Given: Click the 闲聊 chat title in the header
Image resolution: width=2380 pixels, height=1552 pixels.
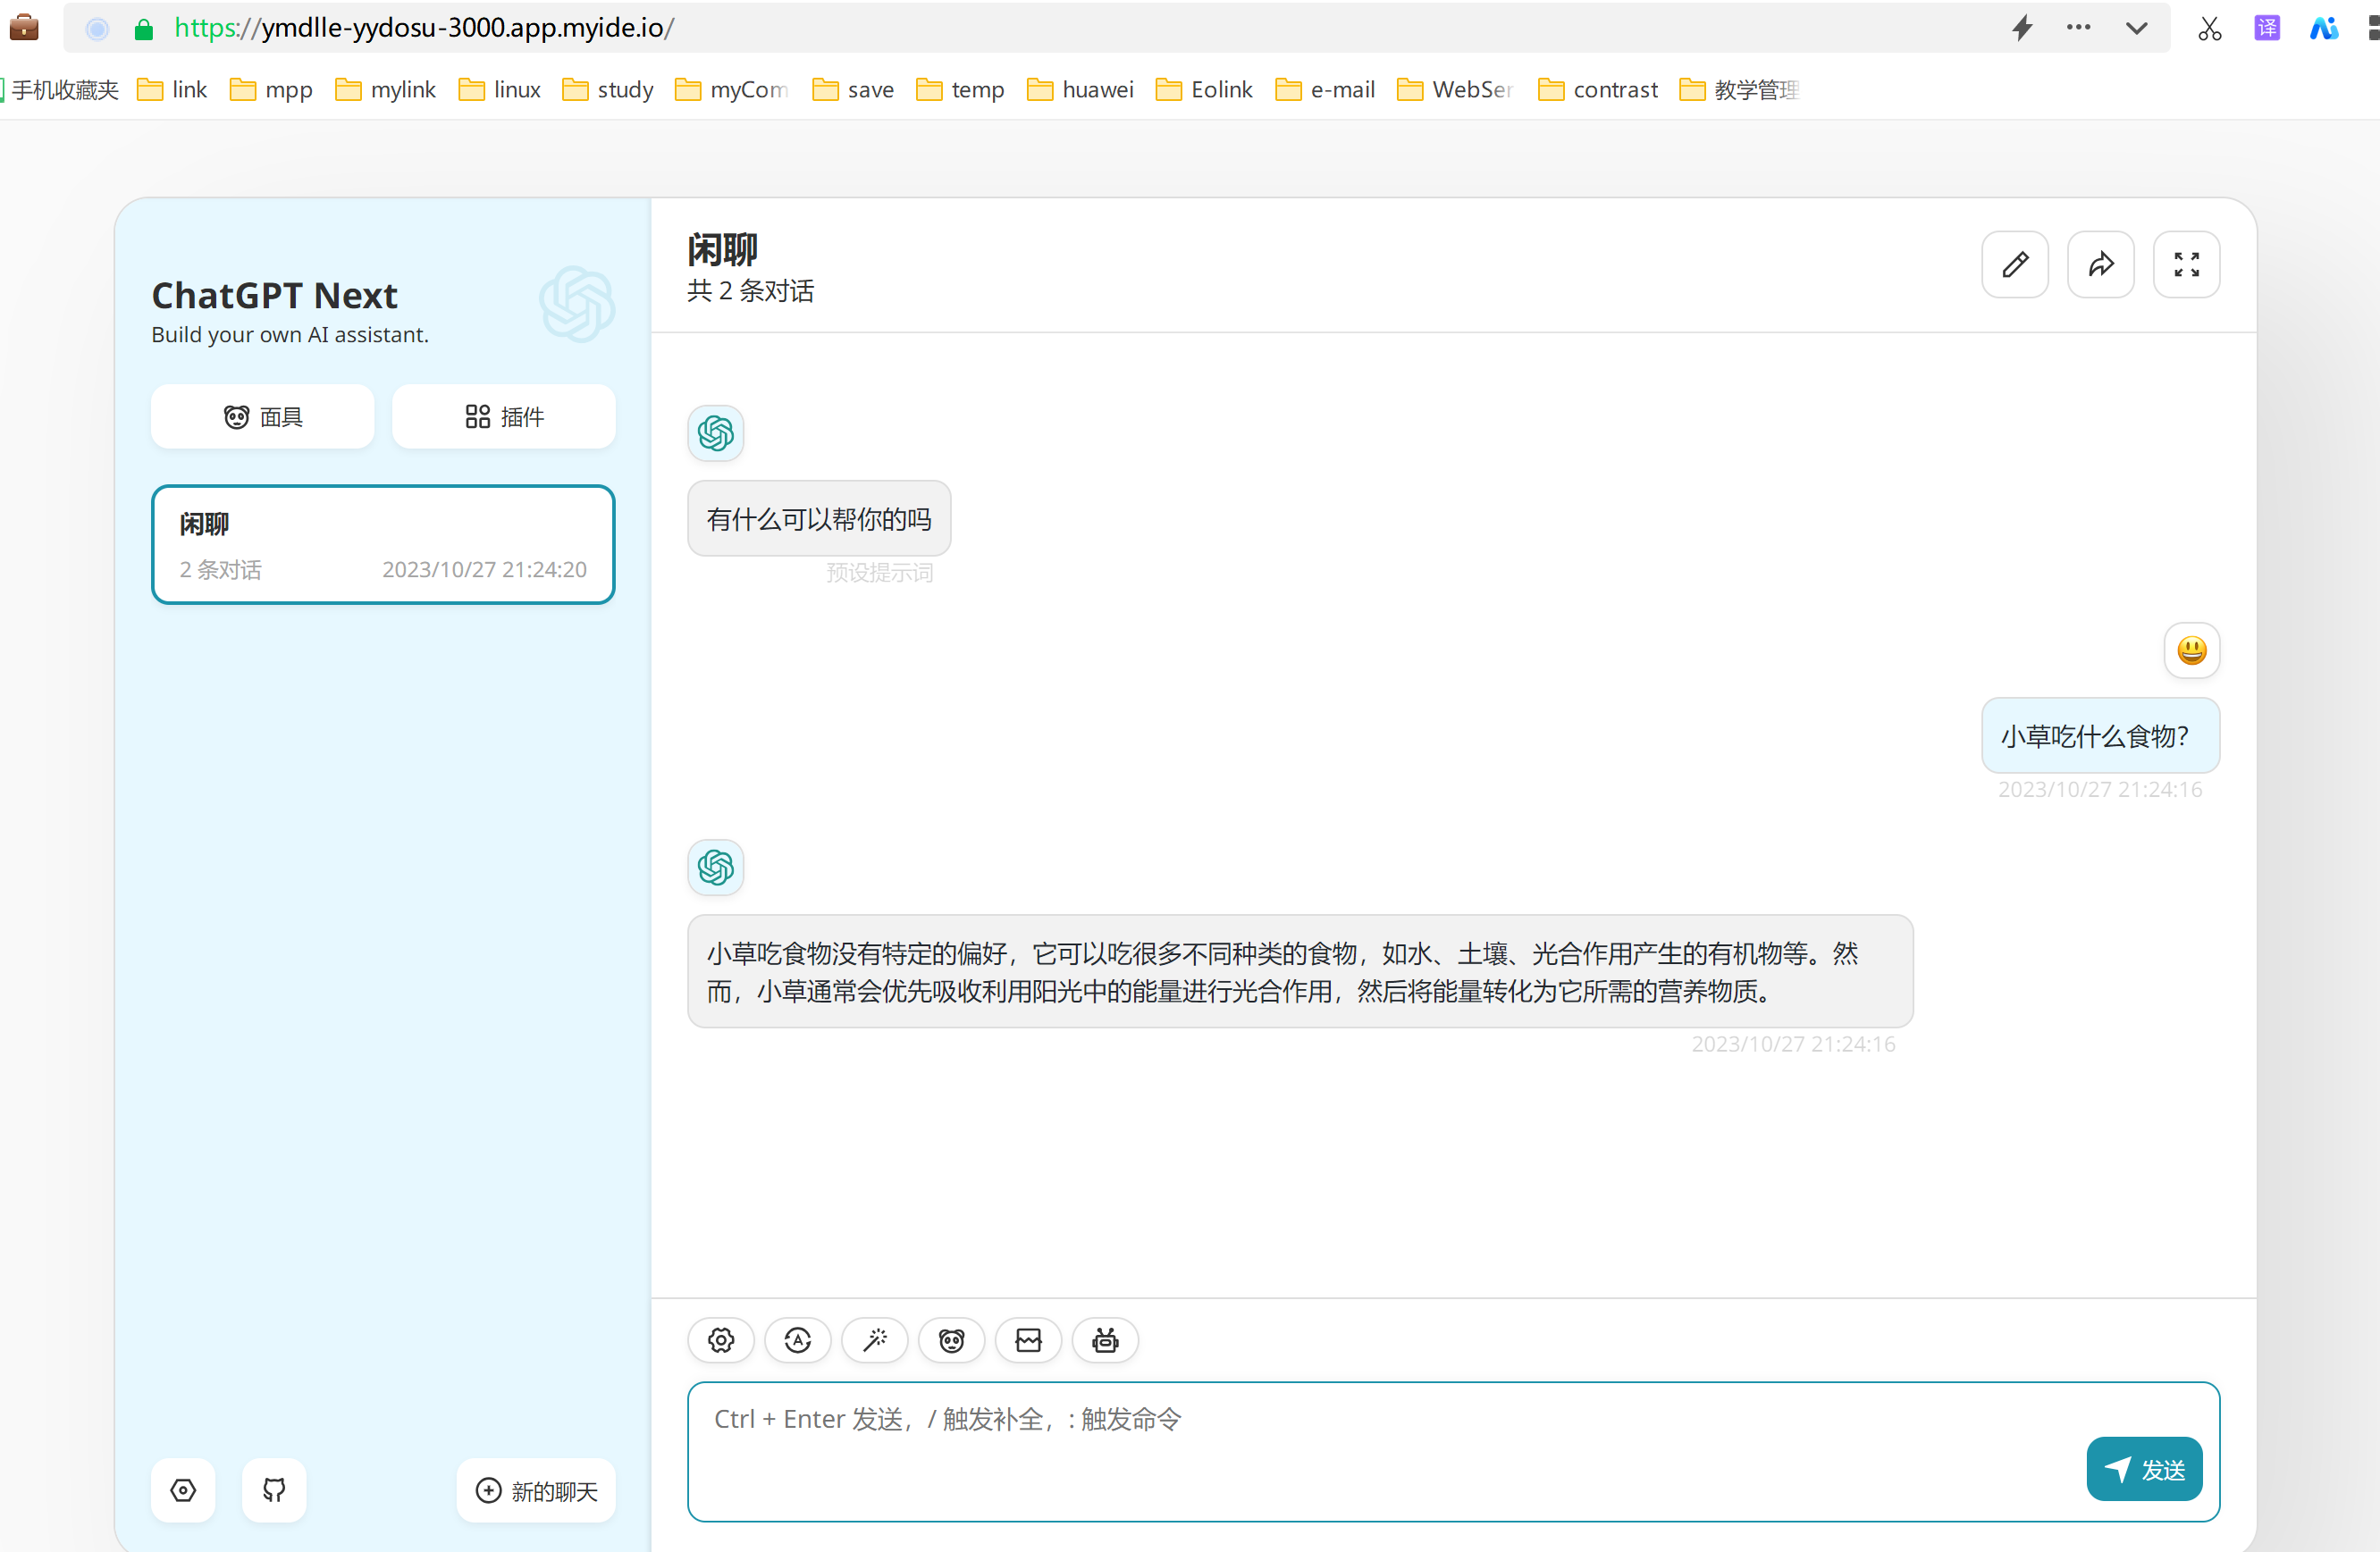Looking at the screenshot, I should pyautogui.click(x=722, y=250).
